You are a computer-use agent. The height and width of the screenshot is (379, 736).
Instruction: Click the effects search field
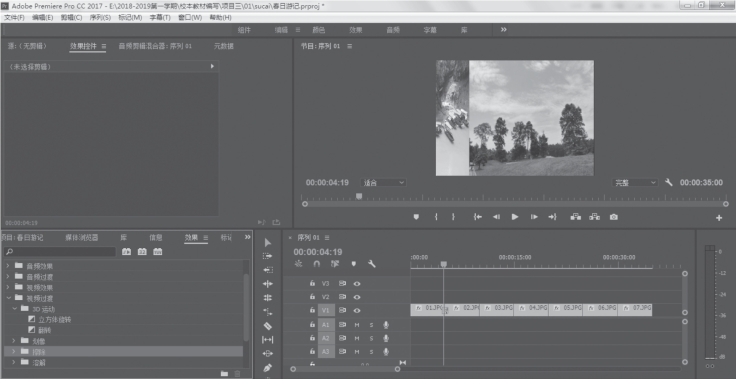(60, 252)
